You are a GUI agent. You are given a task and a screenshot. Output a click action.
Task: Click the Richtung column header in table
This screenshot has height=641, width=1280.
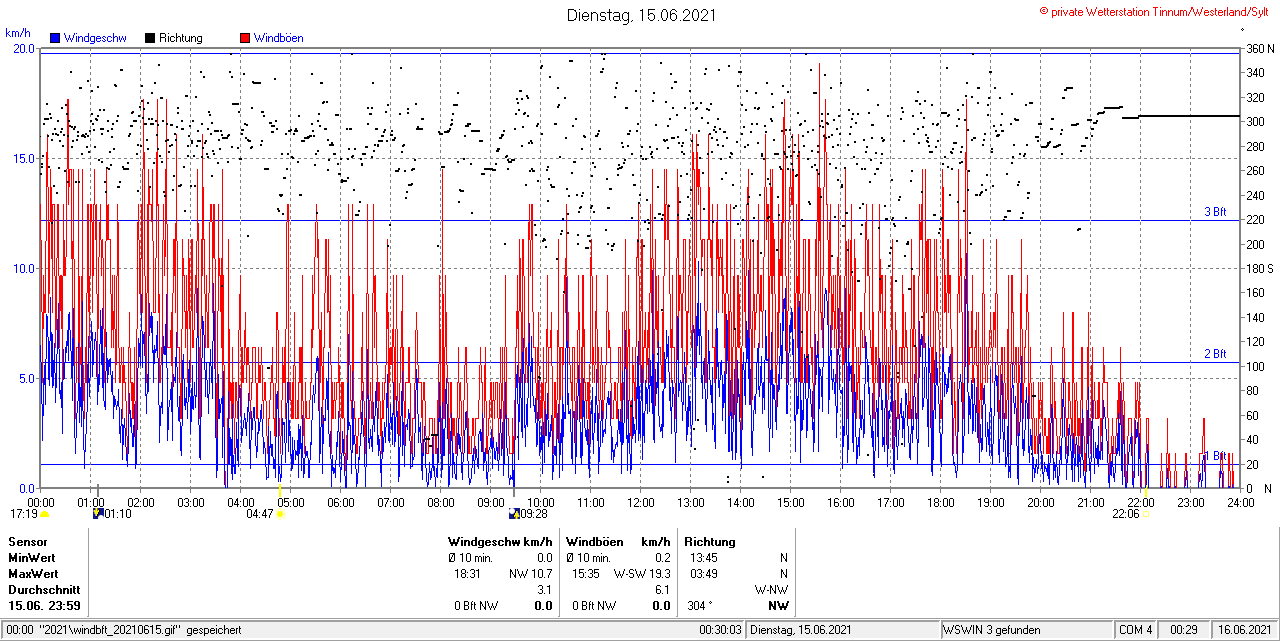coord(709,542)
